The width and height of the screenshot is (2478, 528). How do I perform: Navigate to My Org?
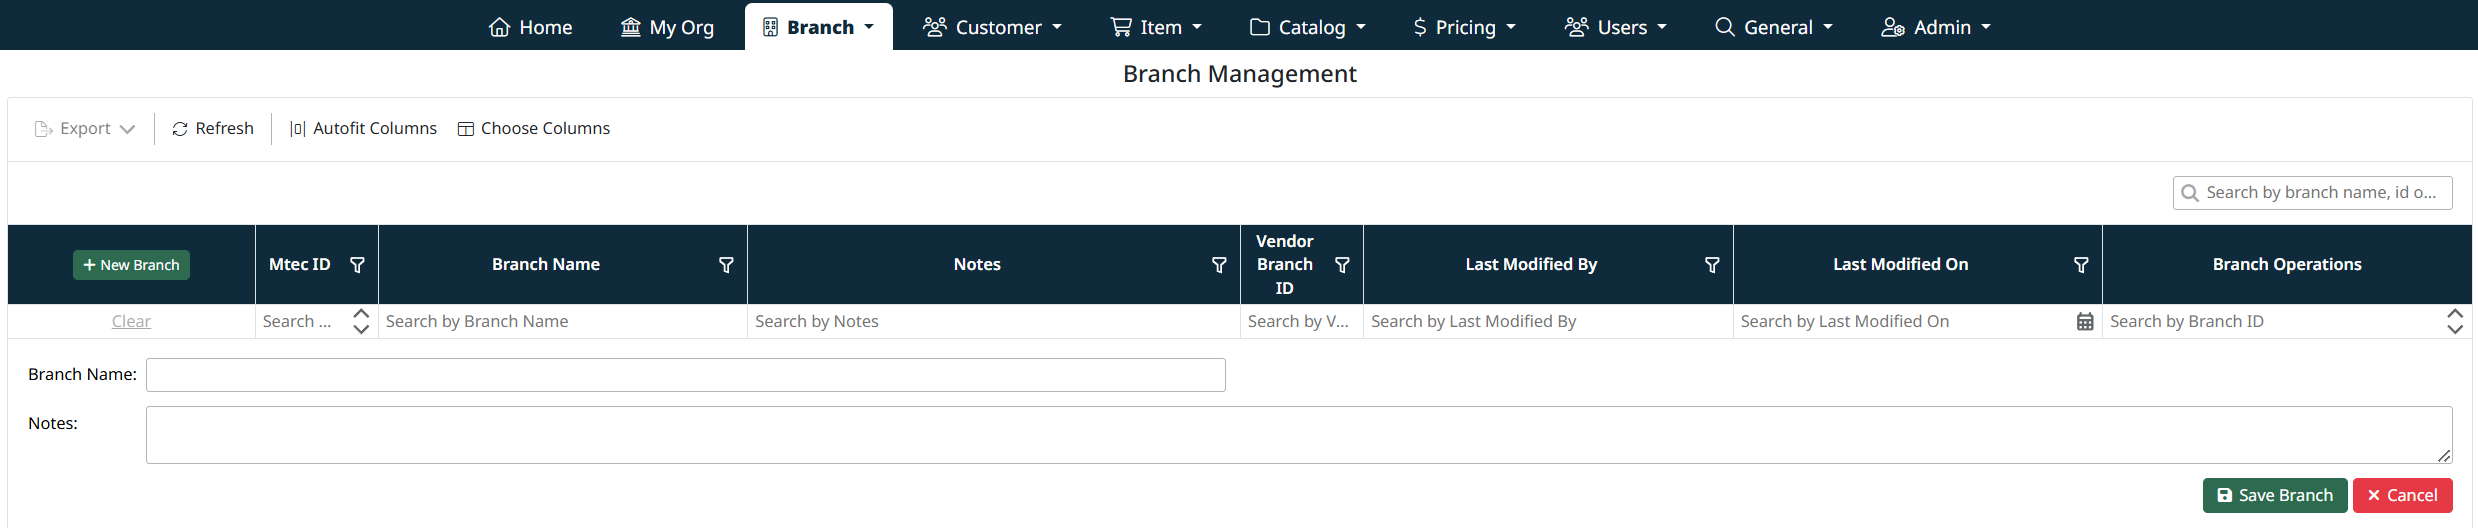coord(667,27)
